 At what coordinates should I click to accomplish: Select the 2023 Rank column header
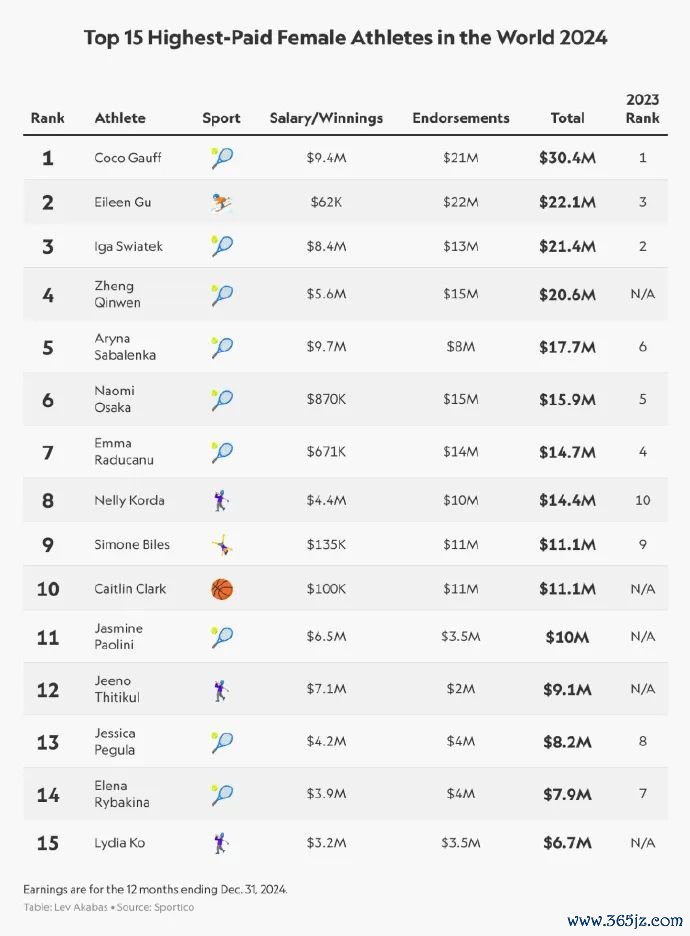pos(642,109)
